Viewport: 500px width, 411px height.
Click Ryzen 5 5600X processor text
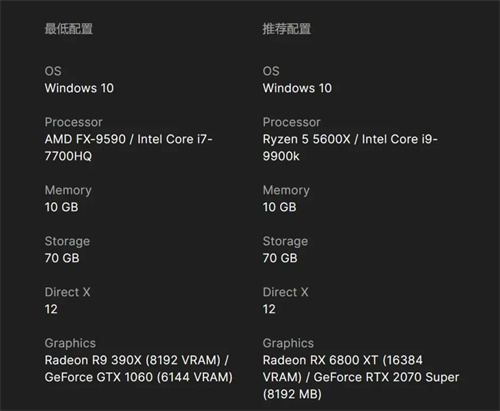click(x=307, y=139)
